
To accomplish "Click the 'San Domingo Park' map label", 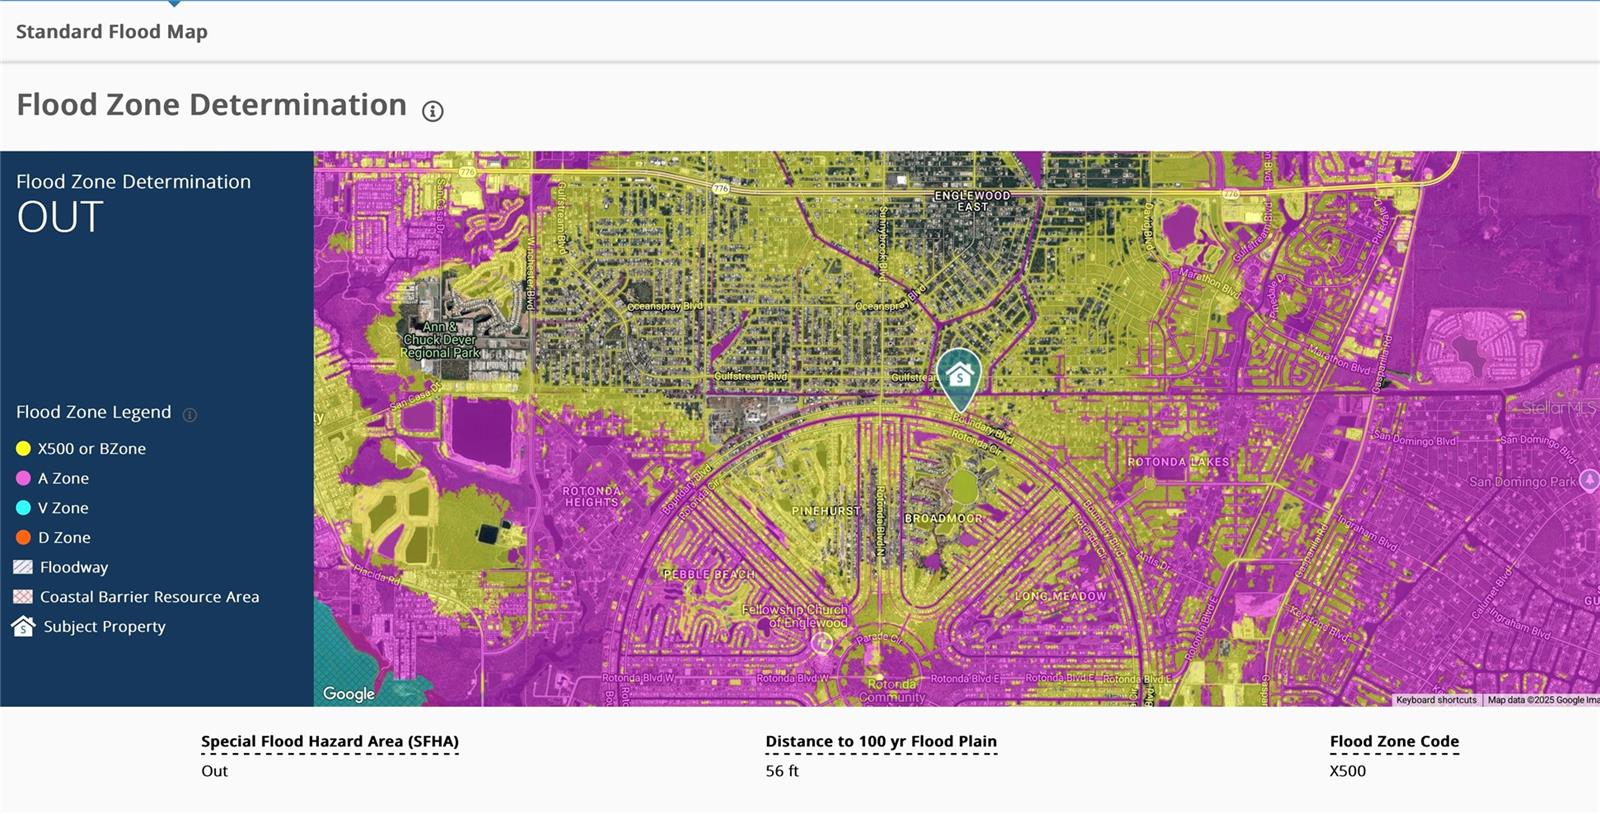I will click(x=1522, y=482).
